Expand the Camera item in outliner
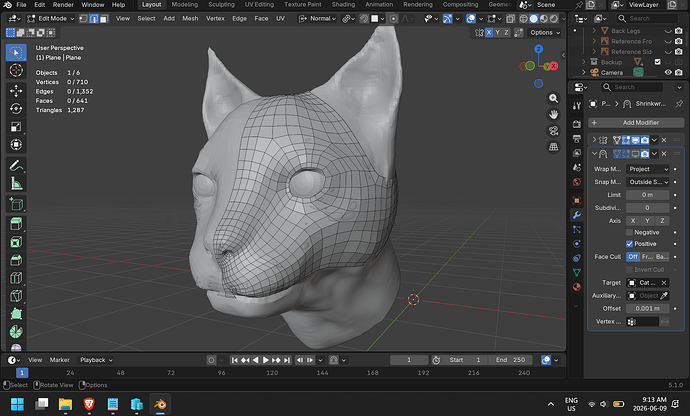 (584, 73)
